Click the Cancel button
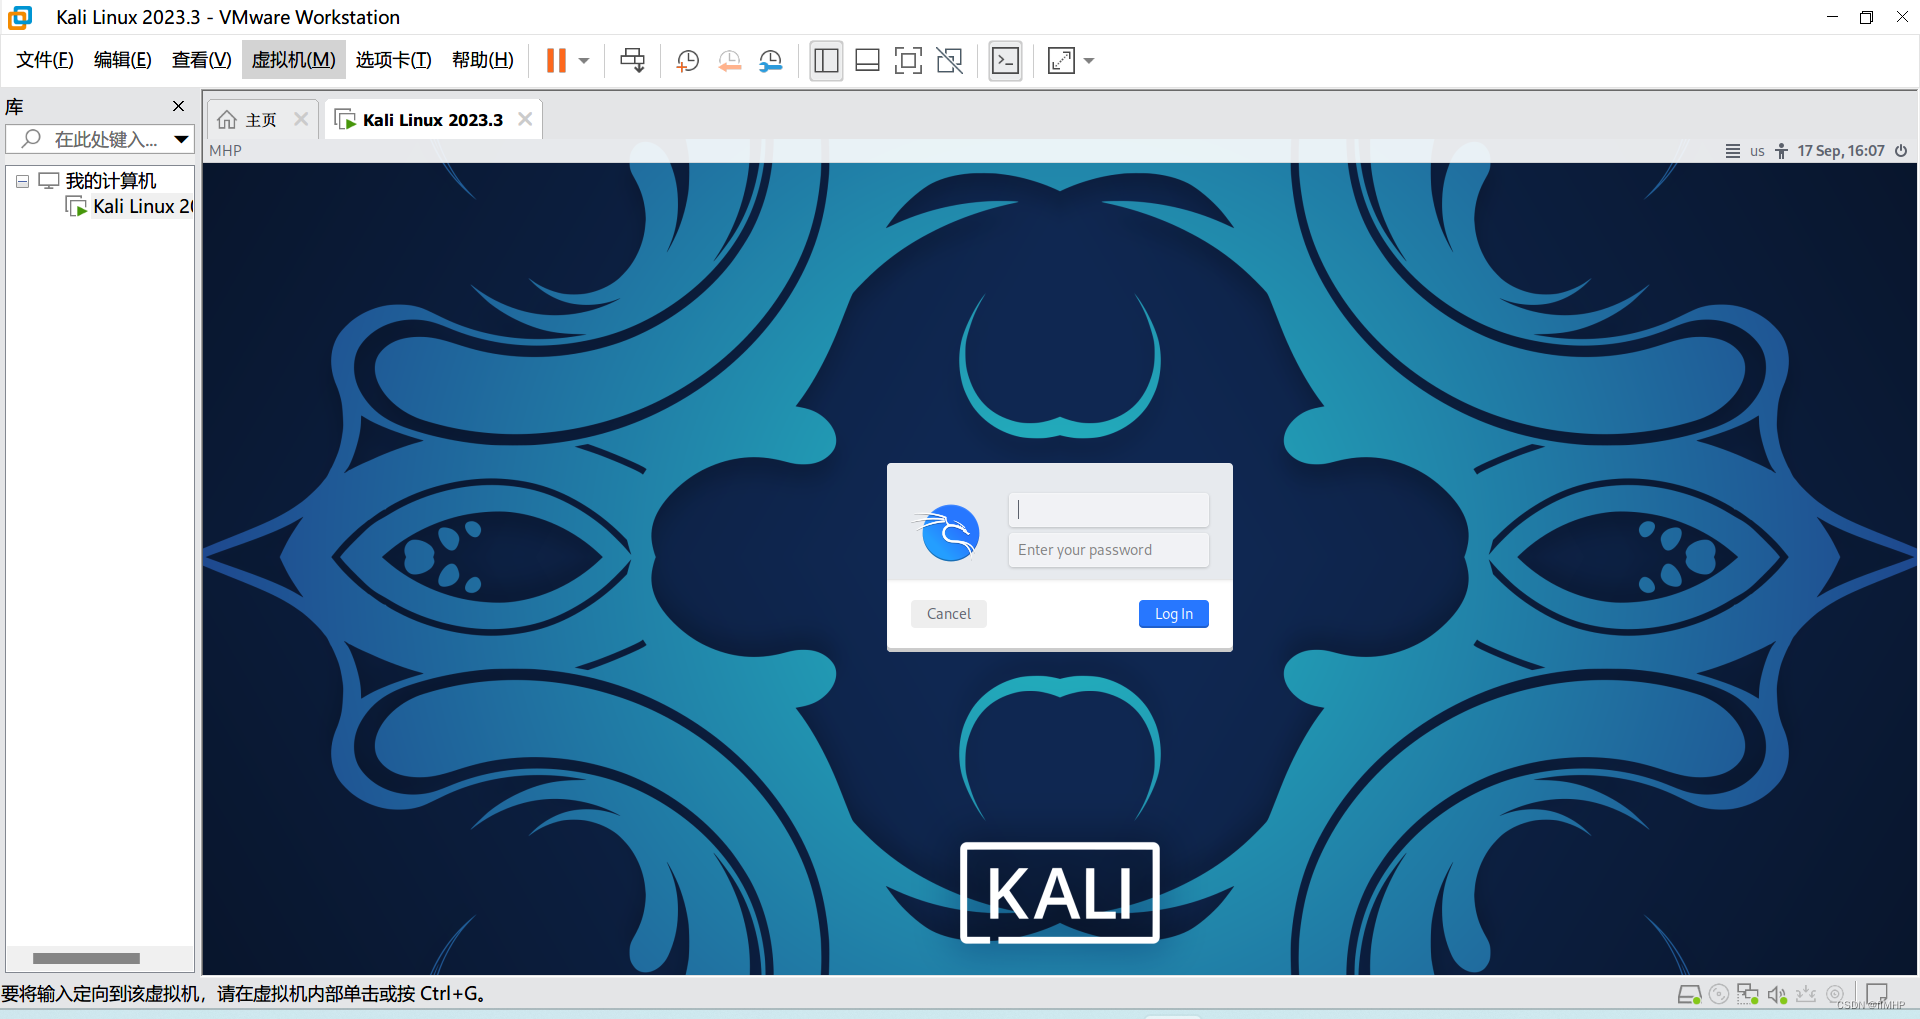Screen dimensions: 1920x1019 (x=948, y=614)
